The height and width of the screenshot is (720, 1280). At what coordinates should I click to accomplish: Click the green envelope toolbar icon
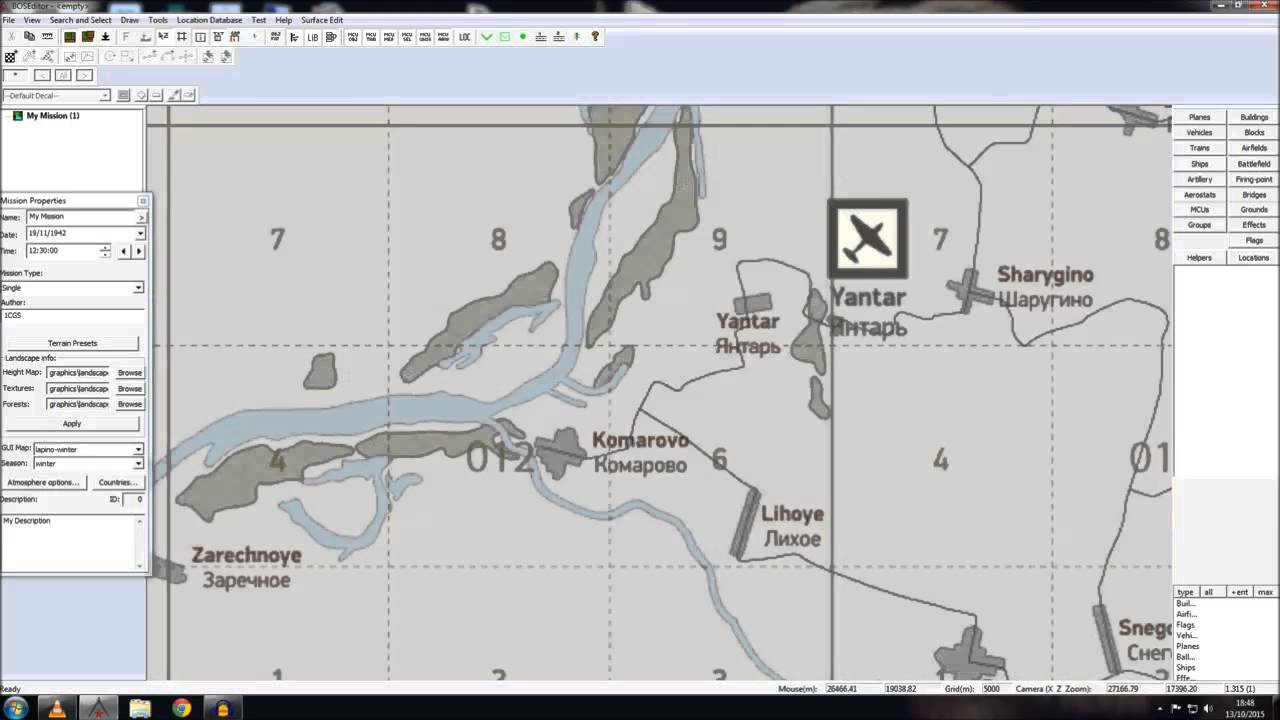[x=505, y=37]
